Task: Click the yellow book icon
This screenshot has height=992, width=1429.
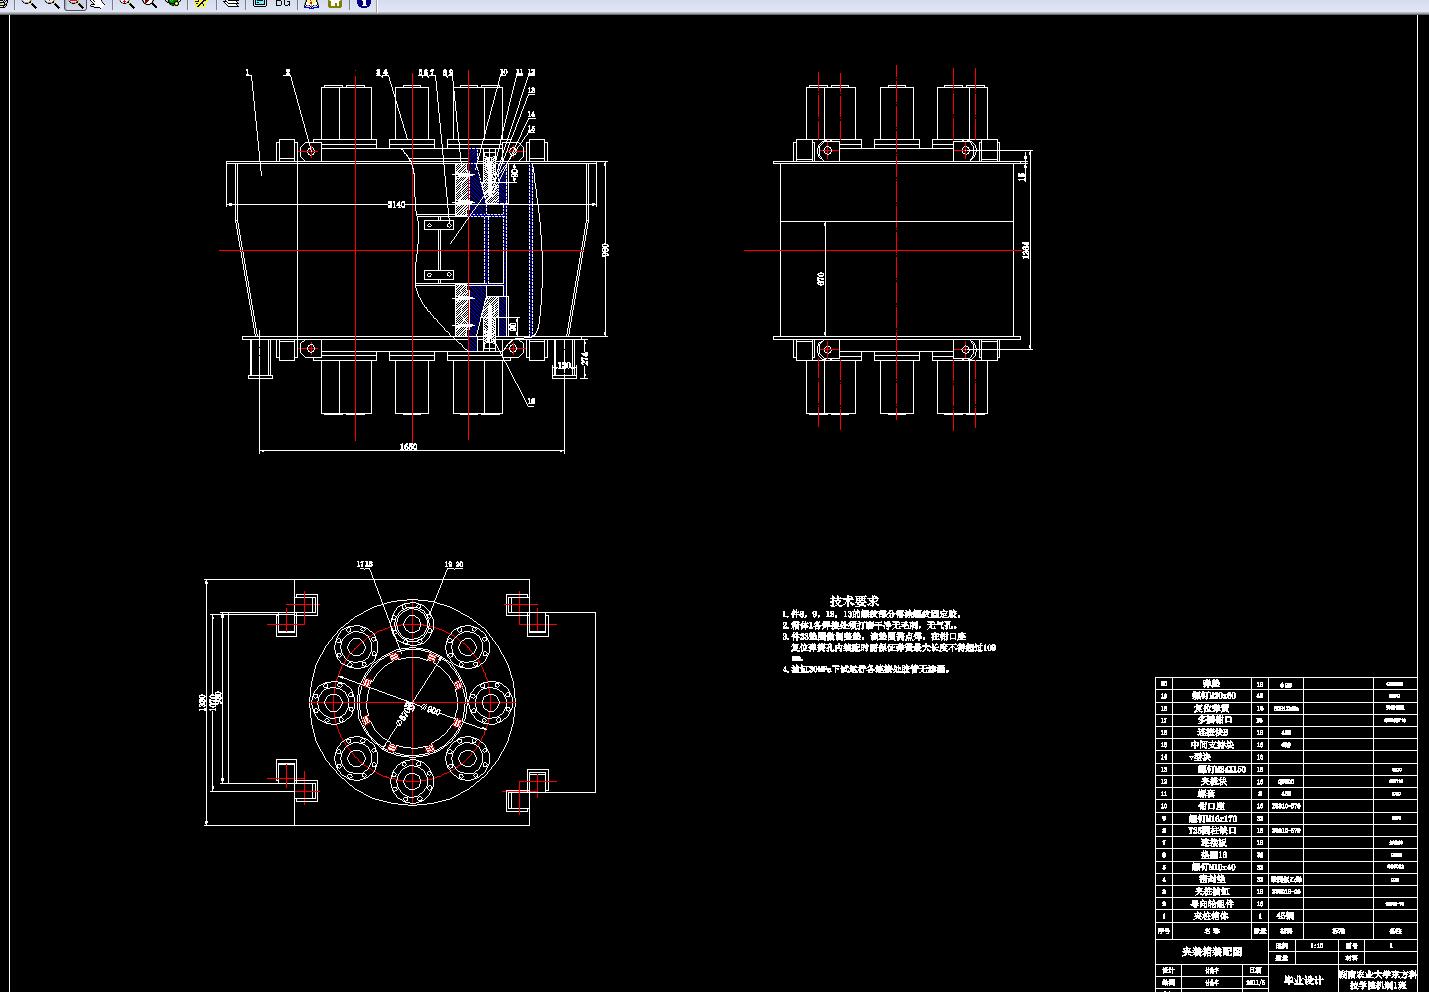Action: click(311, 4)
